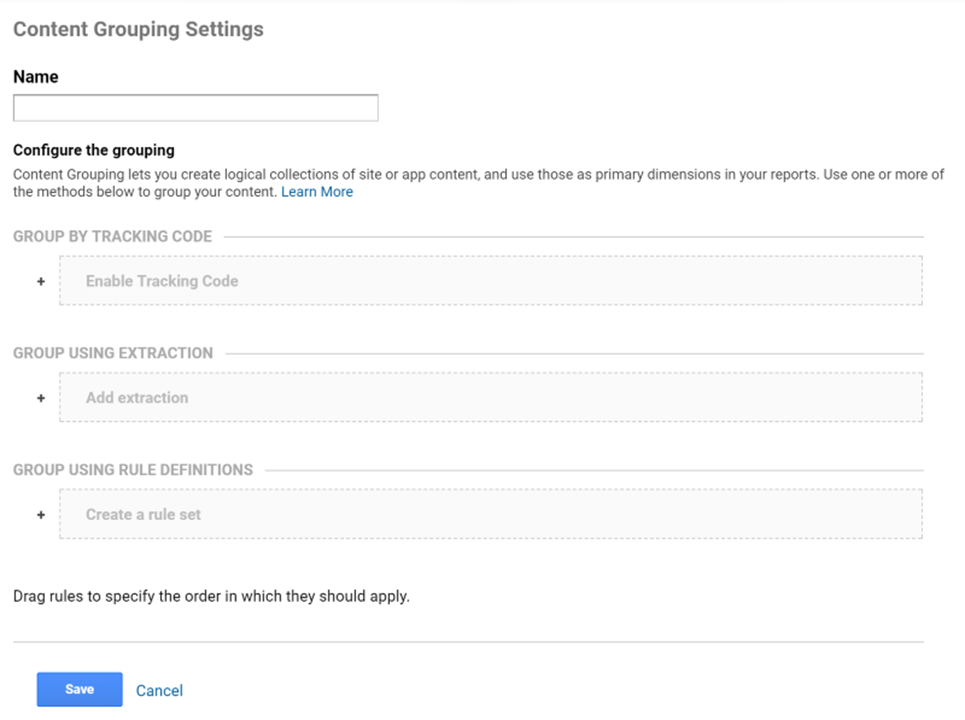Click the Content Grouping description paragraph

click(478, 183)
